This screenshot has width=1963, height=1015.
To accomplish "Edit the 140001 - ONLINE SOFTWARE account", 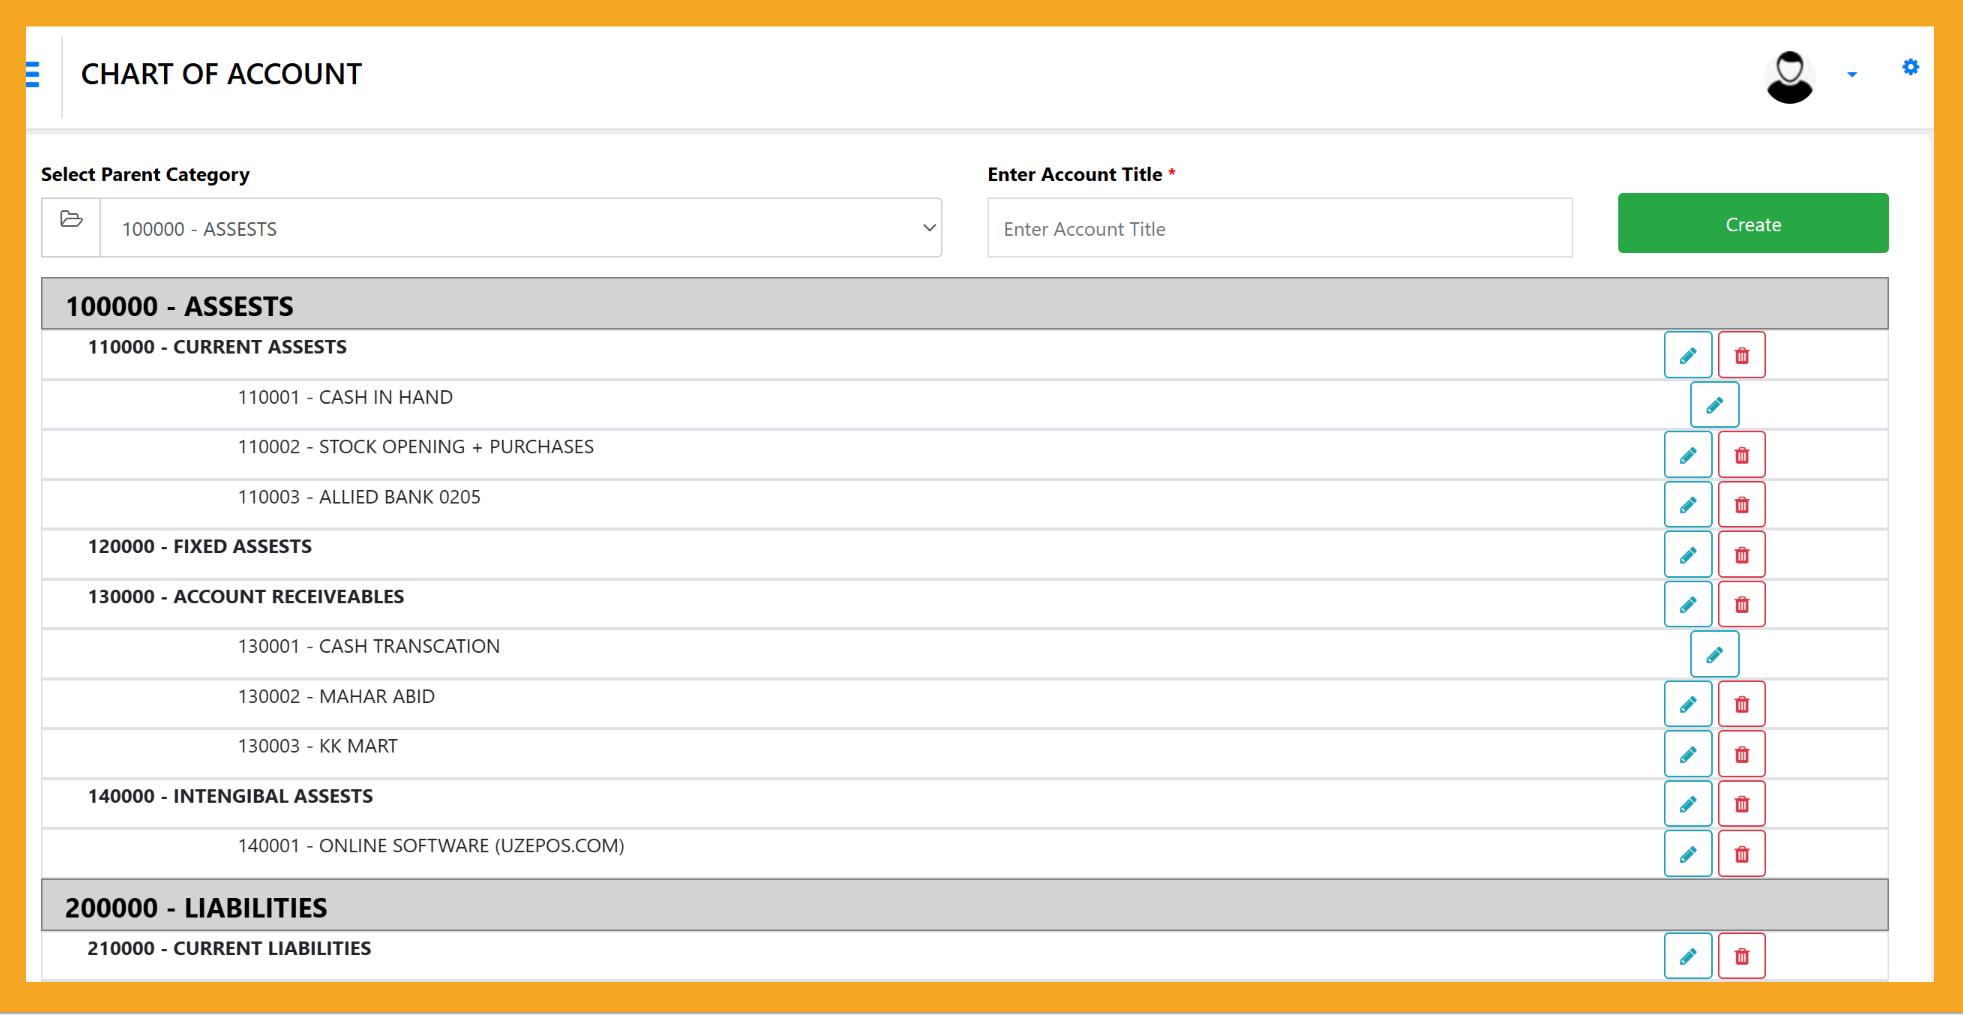I will [x=1688, y=853].
